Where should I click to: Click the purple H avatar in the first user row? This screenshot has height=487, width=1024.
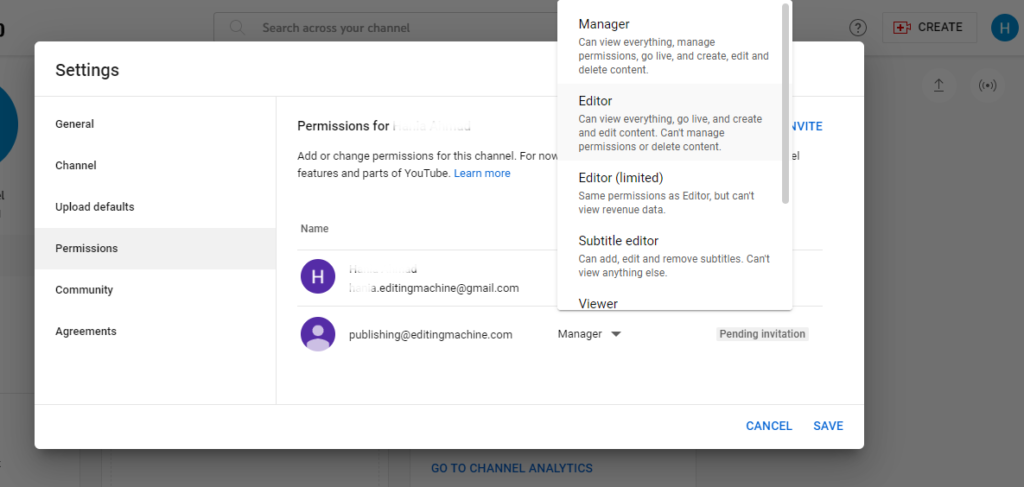point(318,277)
